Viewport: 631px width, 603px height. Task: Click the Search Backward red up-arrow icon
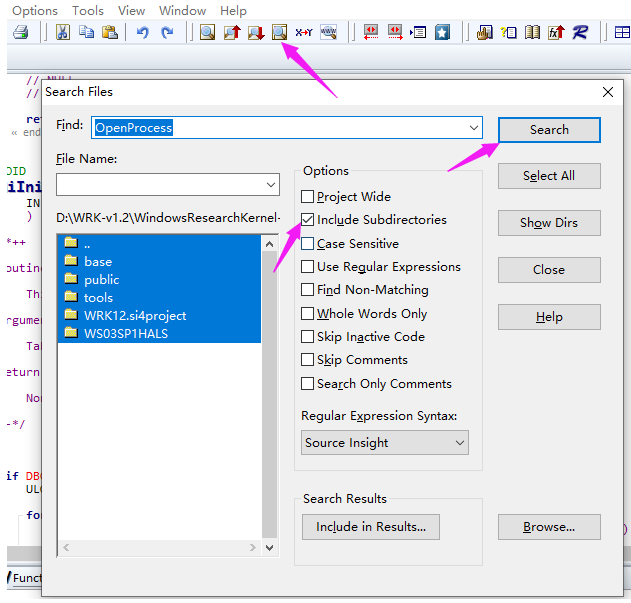pos(232,32)
